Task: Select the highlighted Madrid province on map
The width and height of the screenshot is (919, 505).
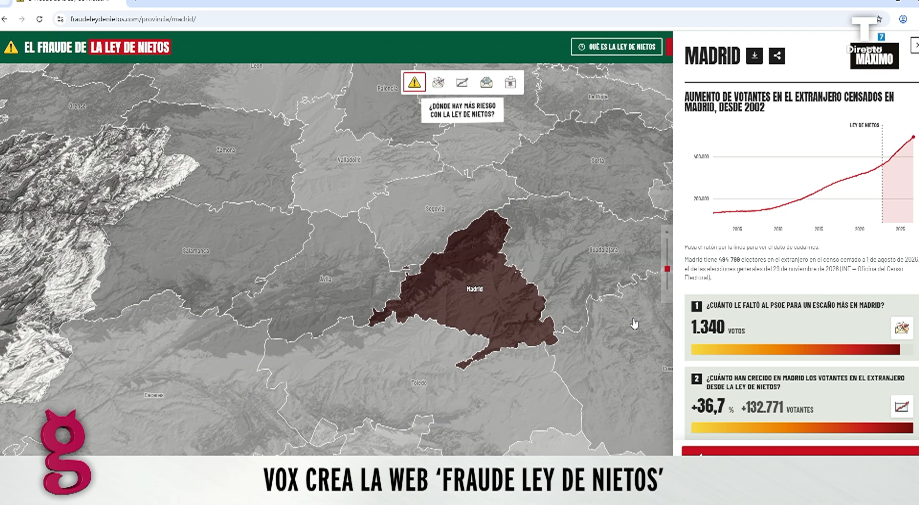Action: 469,290
